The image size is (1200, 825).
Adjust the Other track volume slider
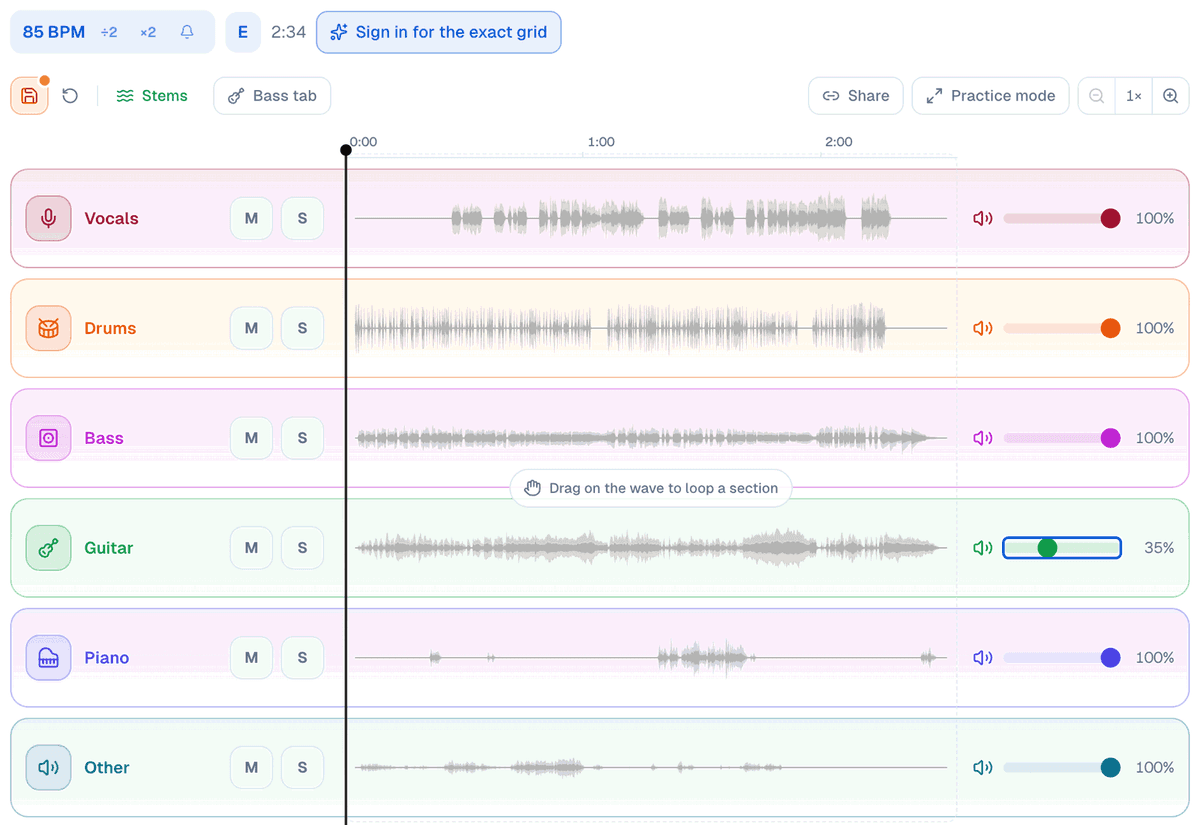pos(1062,768)
